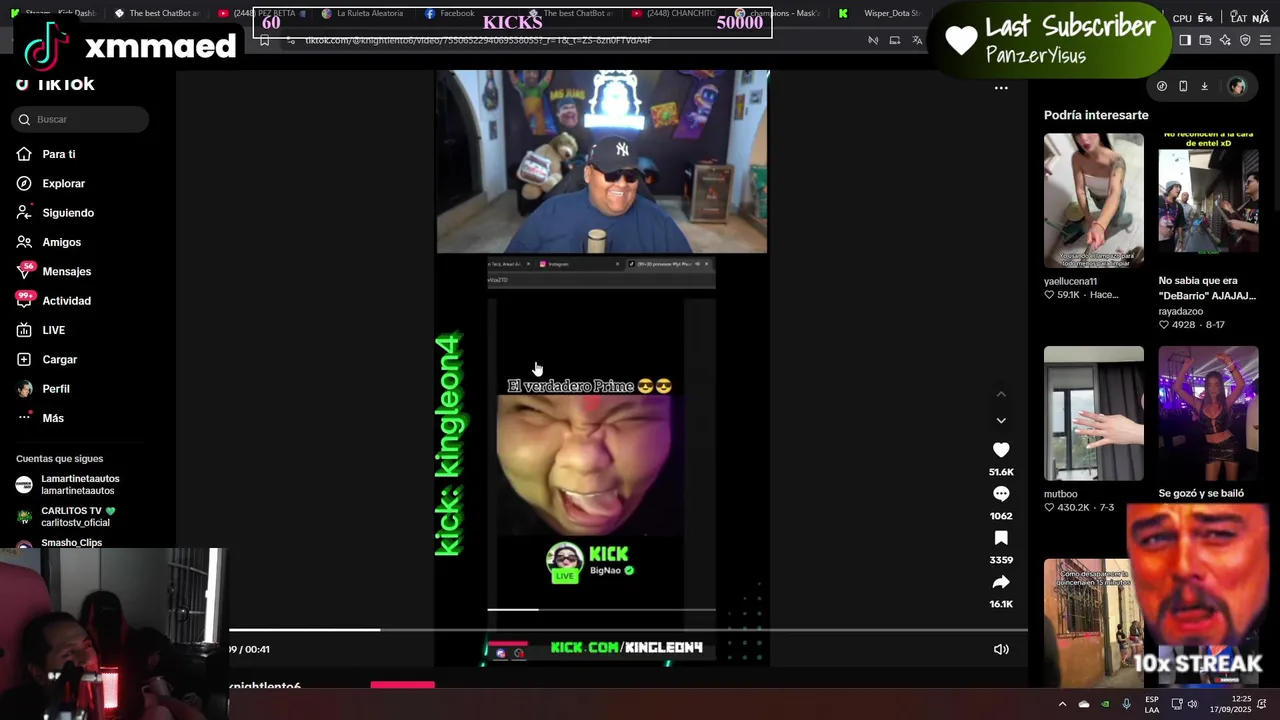
Task: Open OneDrive cloud tray icon
Action: [1084, 704]
